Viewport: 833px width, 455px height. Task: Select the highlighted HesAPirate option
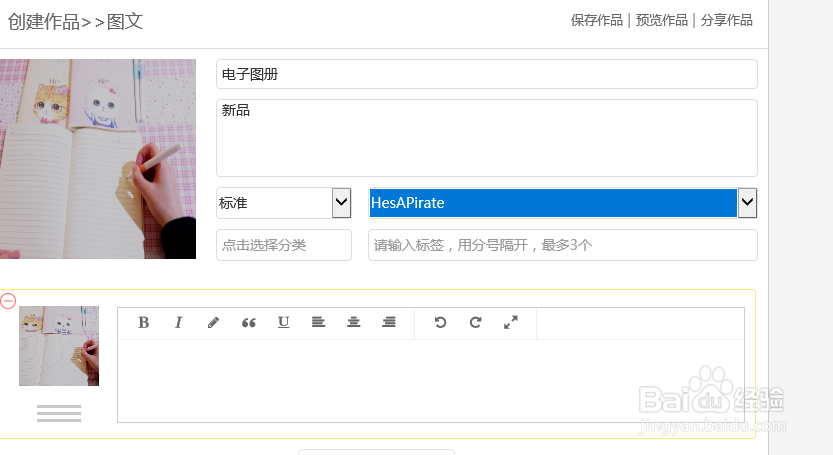pos(553,203)
